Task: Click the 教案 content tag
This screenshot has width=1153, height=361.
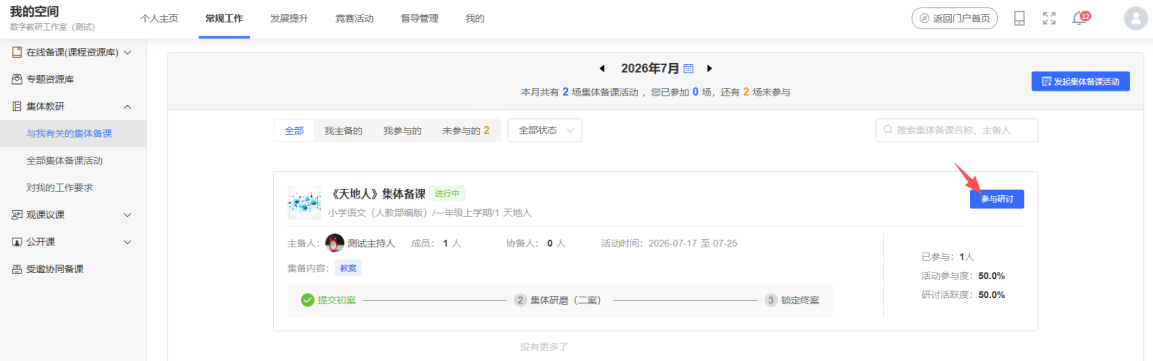Action: click(x=348, y=268)
